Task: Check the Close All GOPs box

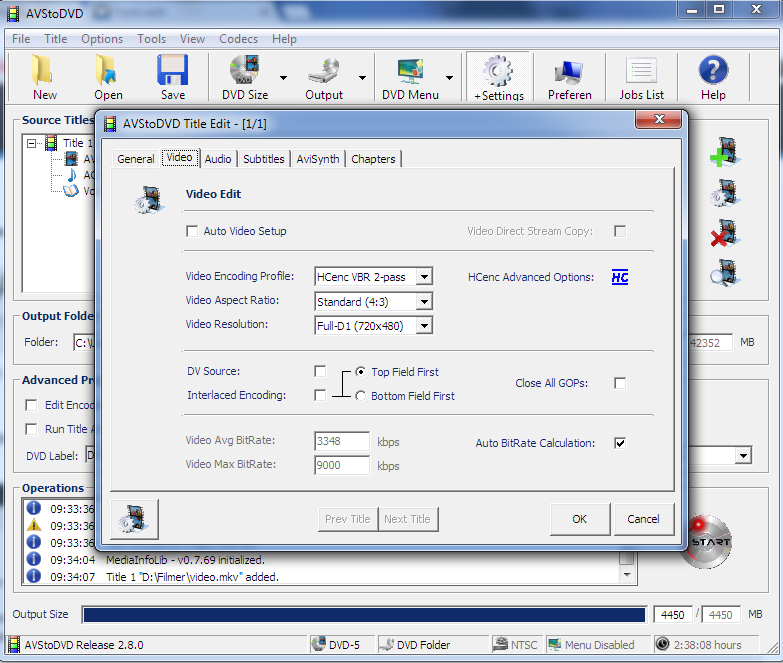Action: [x=620, y=383]
